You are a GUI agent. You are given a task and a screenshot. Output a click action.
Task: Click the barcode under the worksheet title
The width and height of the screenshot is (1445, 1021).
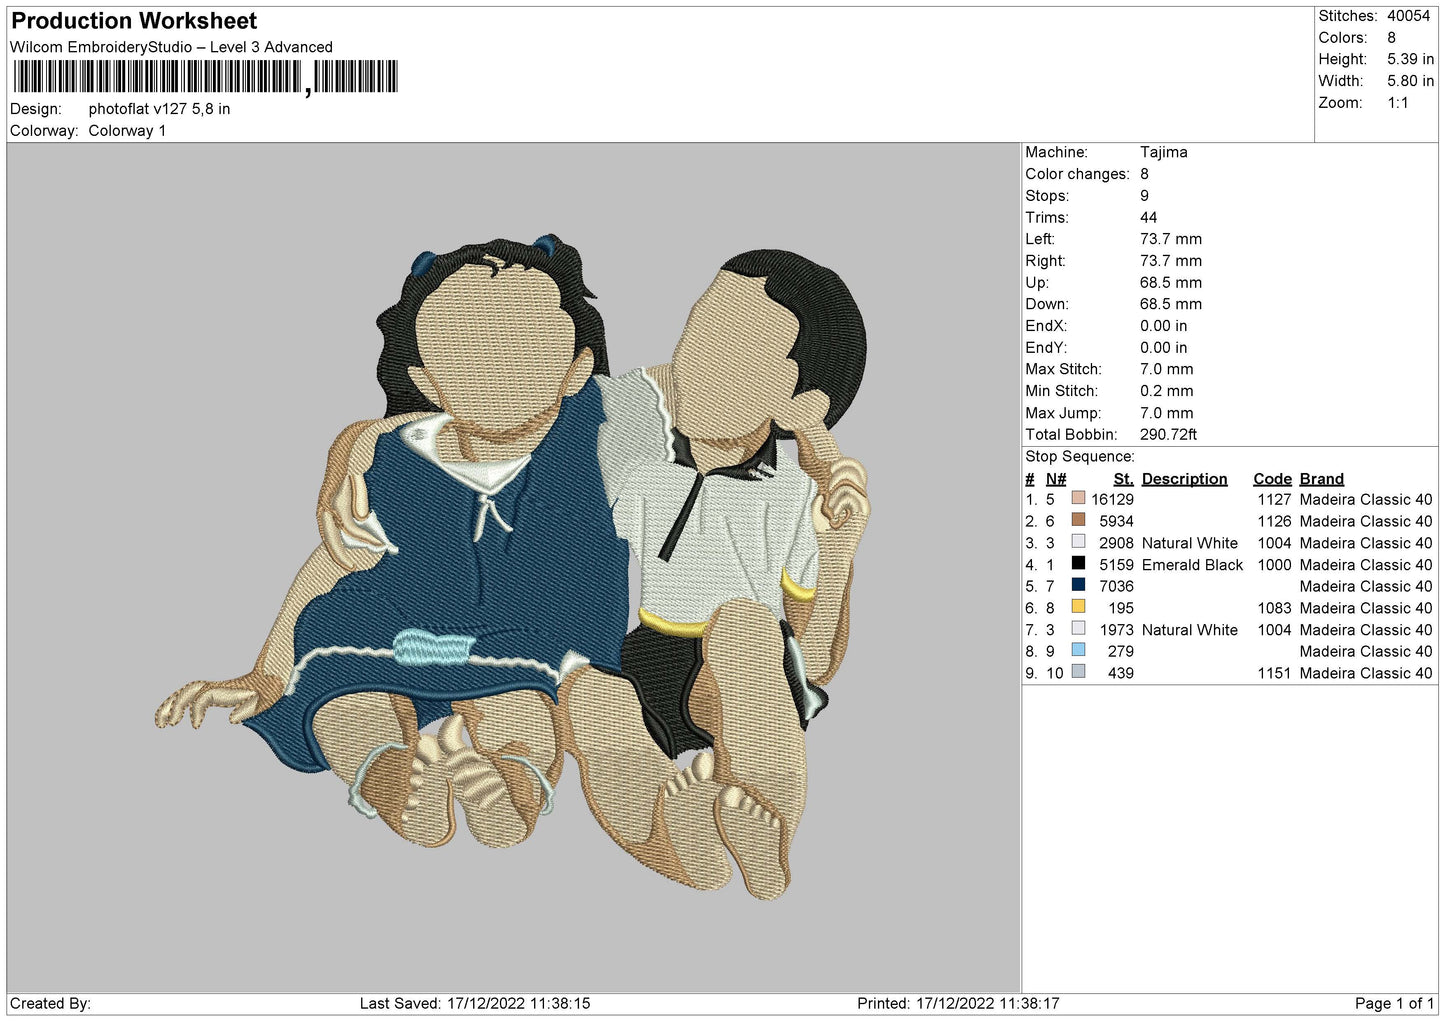(205, 77)
